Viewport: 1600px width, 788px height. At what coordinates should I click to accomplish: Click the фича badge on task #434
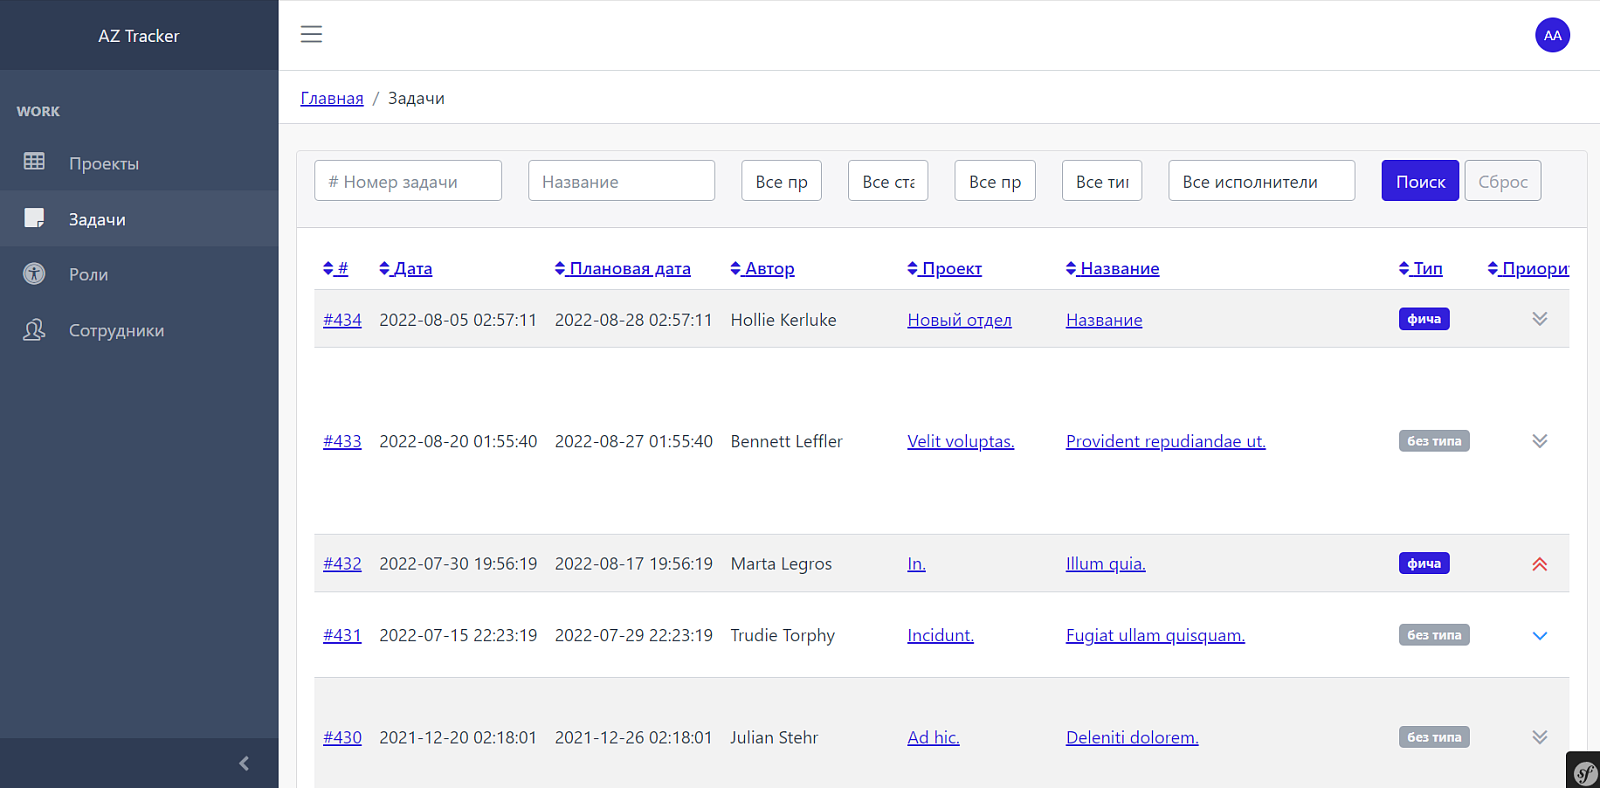click(x=1424, y=319)
